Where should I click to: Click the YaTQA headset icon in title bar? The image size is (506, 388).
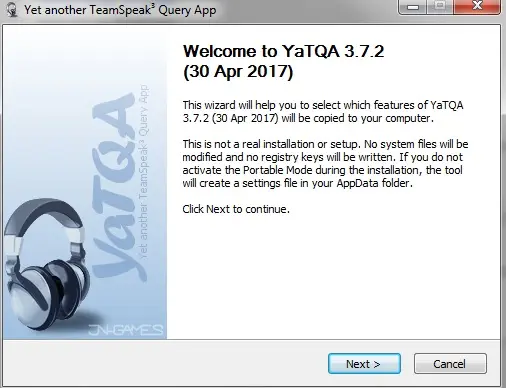click(x=12, y=10)
